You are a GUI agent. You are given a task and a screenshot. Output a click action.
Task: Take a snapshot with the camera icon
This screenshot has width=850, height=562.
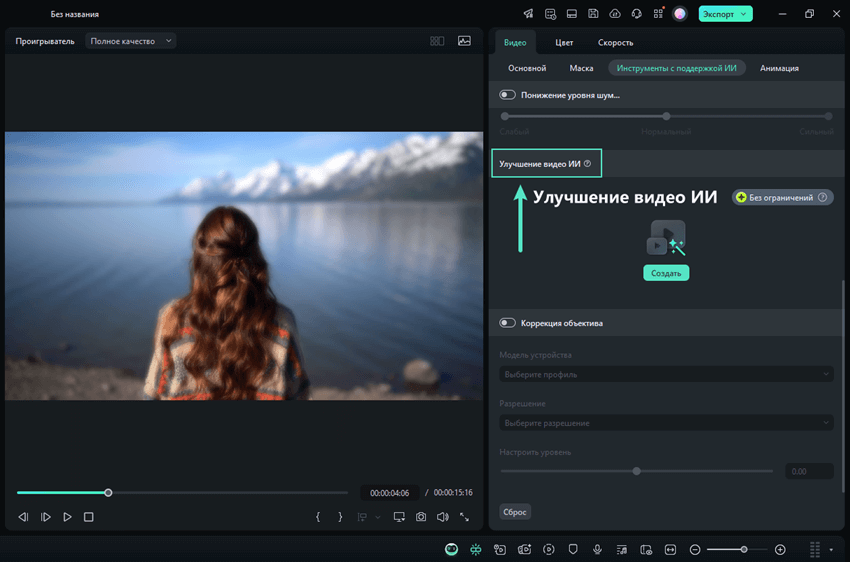coord(421,517)
